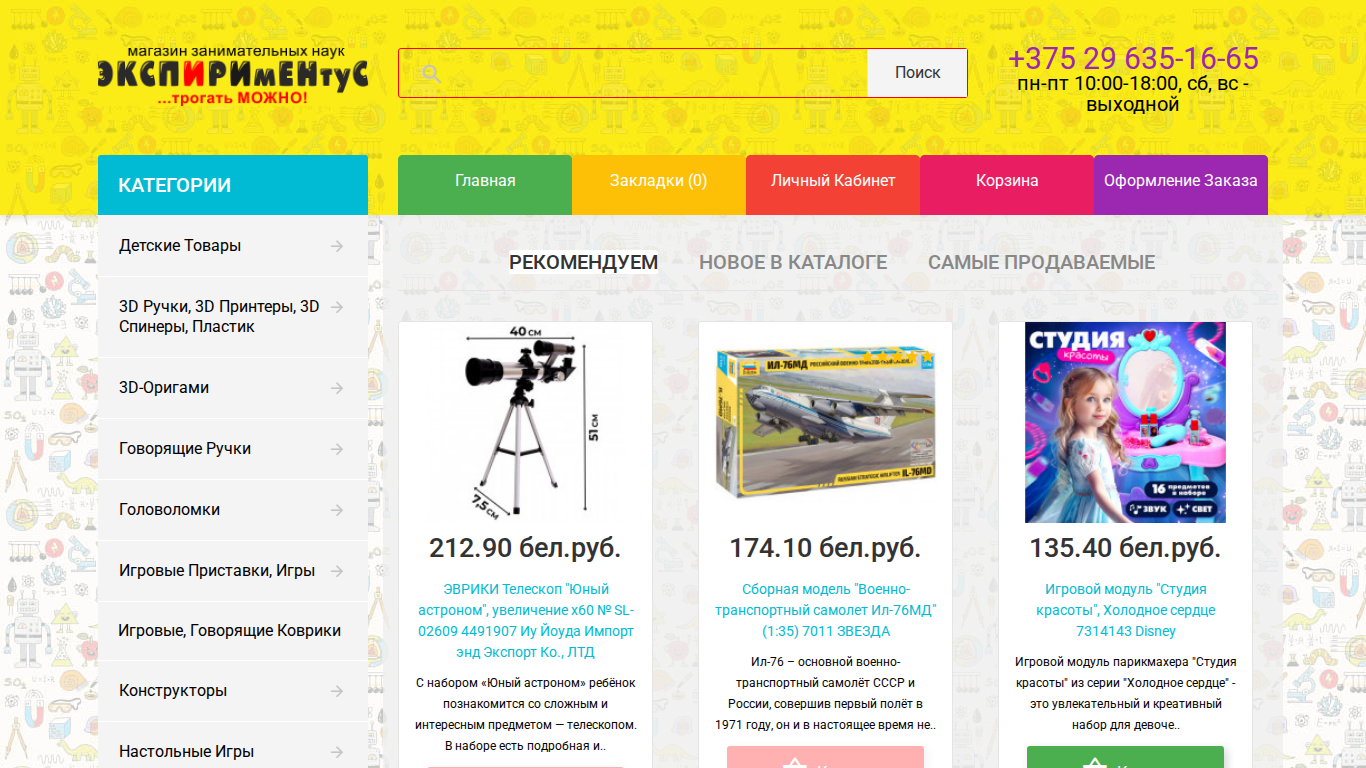Click the price 212.90 бел.руб.
This screenshot has width=1366, height=768.
[x=526, y=548]
